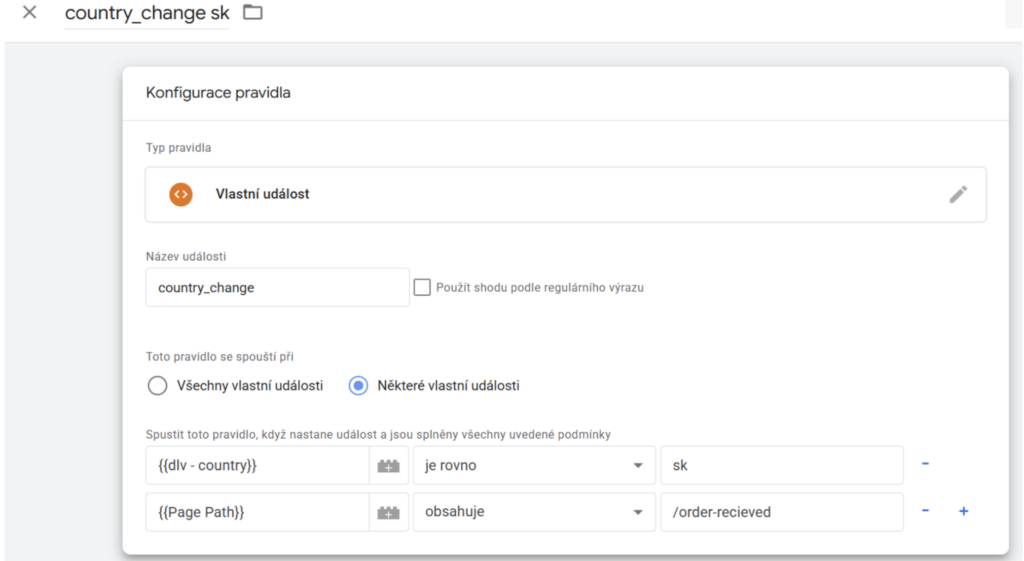Click the Název události 'country_change' field
The height and width of the screenshot is (561, 1024).
(x=276, y=287)
